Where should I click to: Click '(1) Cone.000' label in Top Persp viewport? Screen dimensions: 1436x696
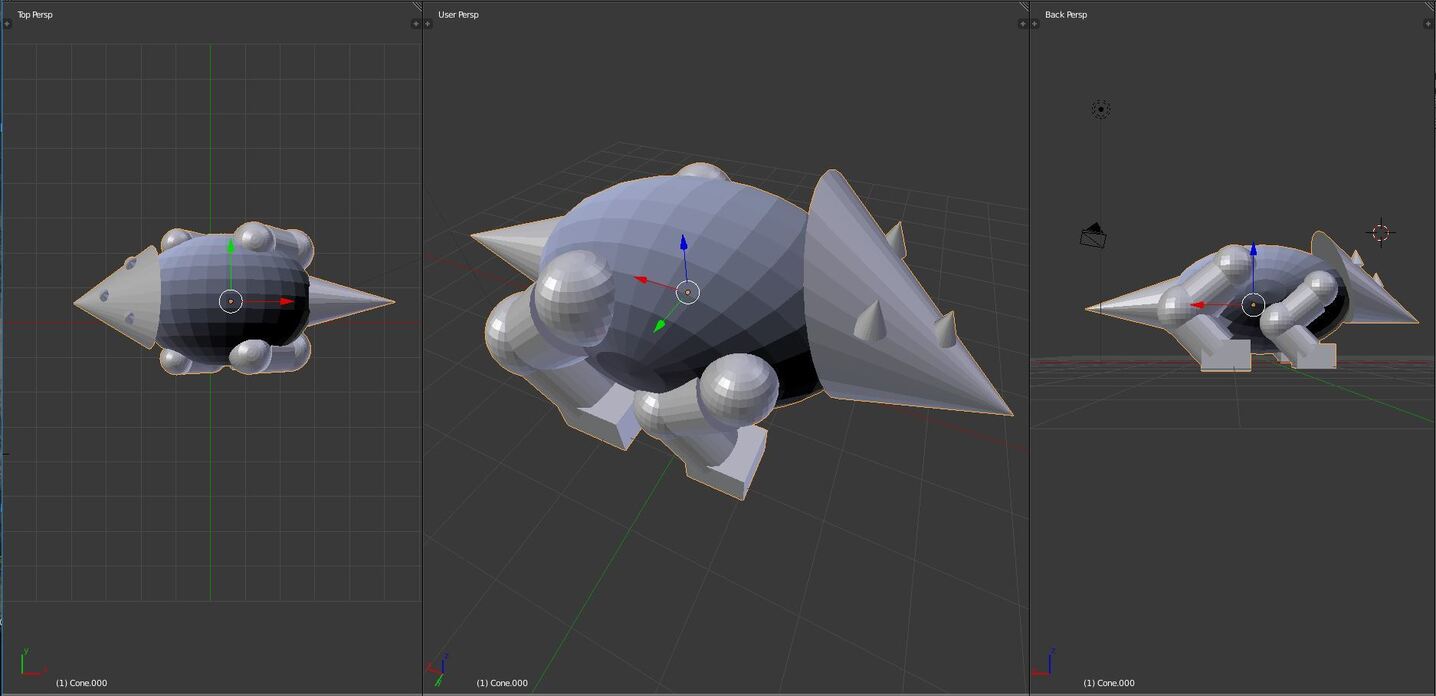[81, 683]
